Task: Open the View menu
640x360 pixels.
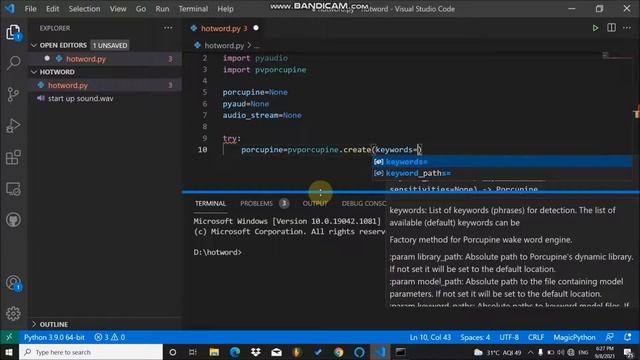Action: click(x=118, y=9)
